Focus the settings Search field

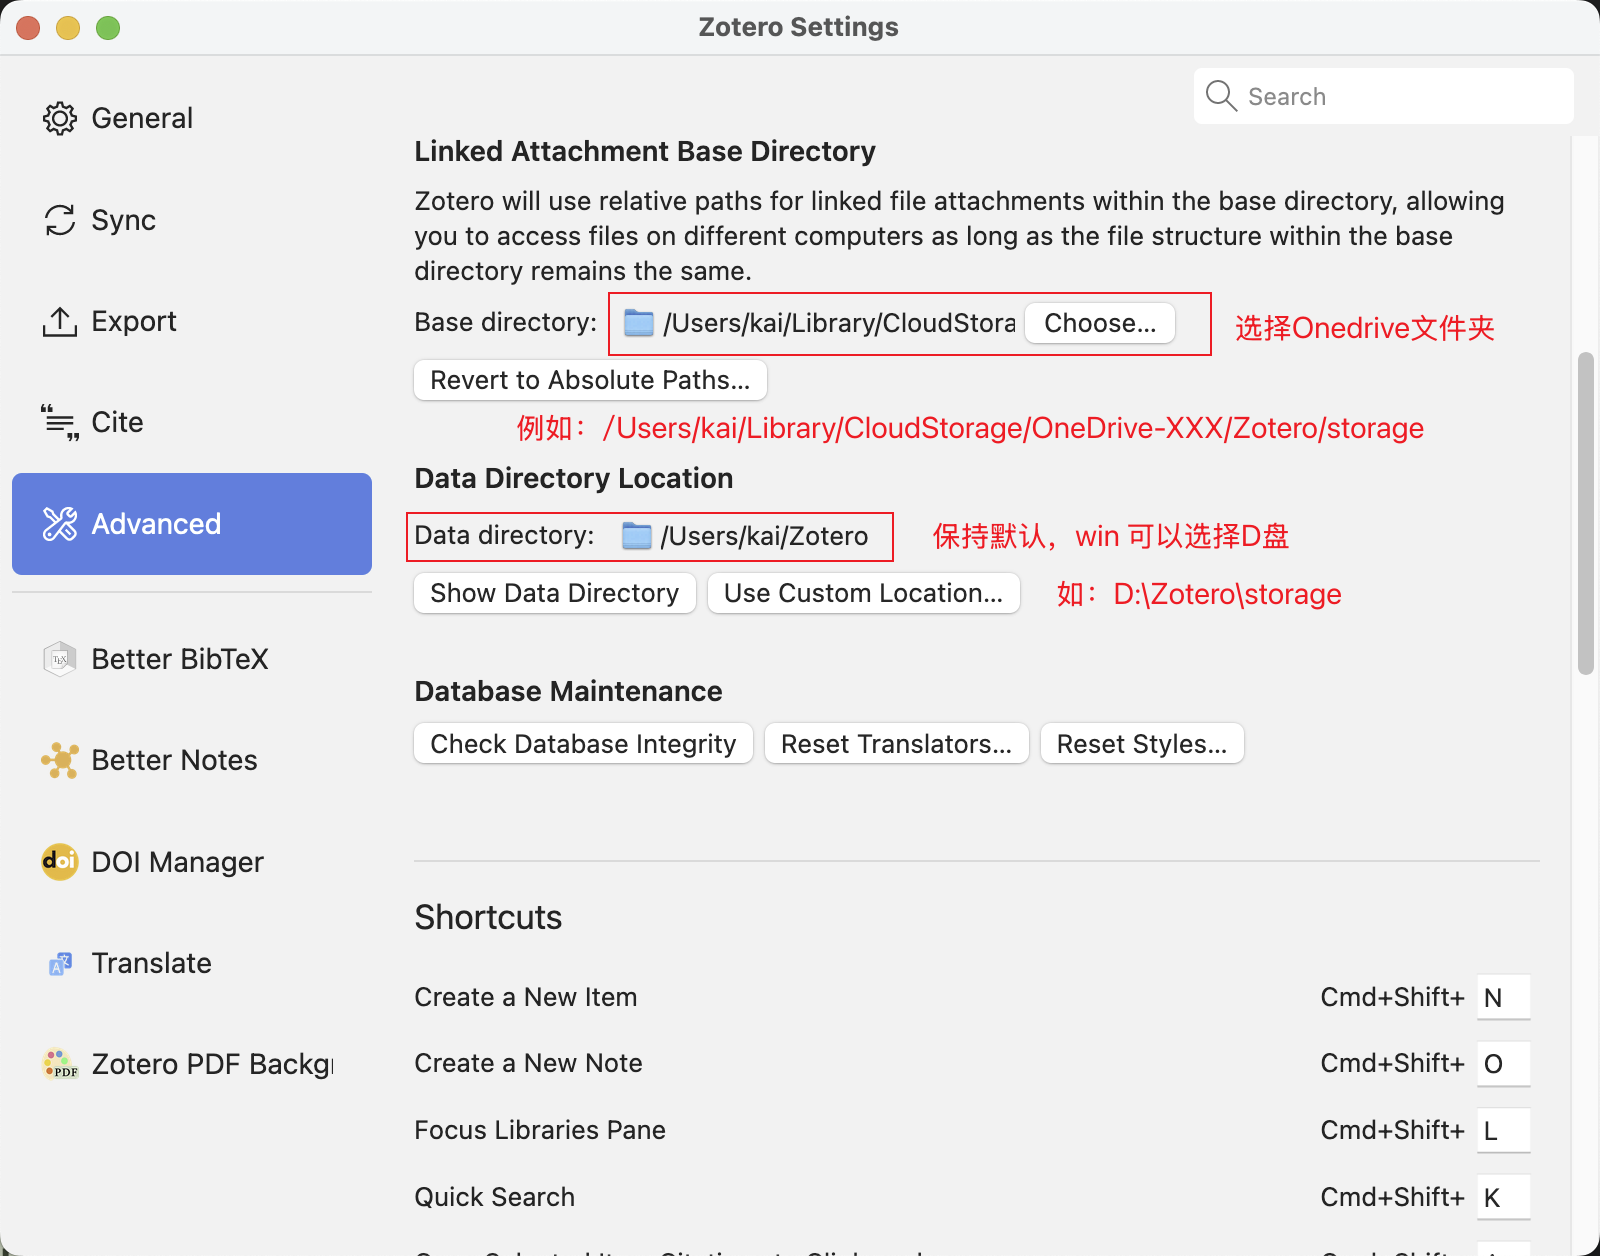tap(1384, 96)
